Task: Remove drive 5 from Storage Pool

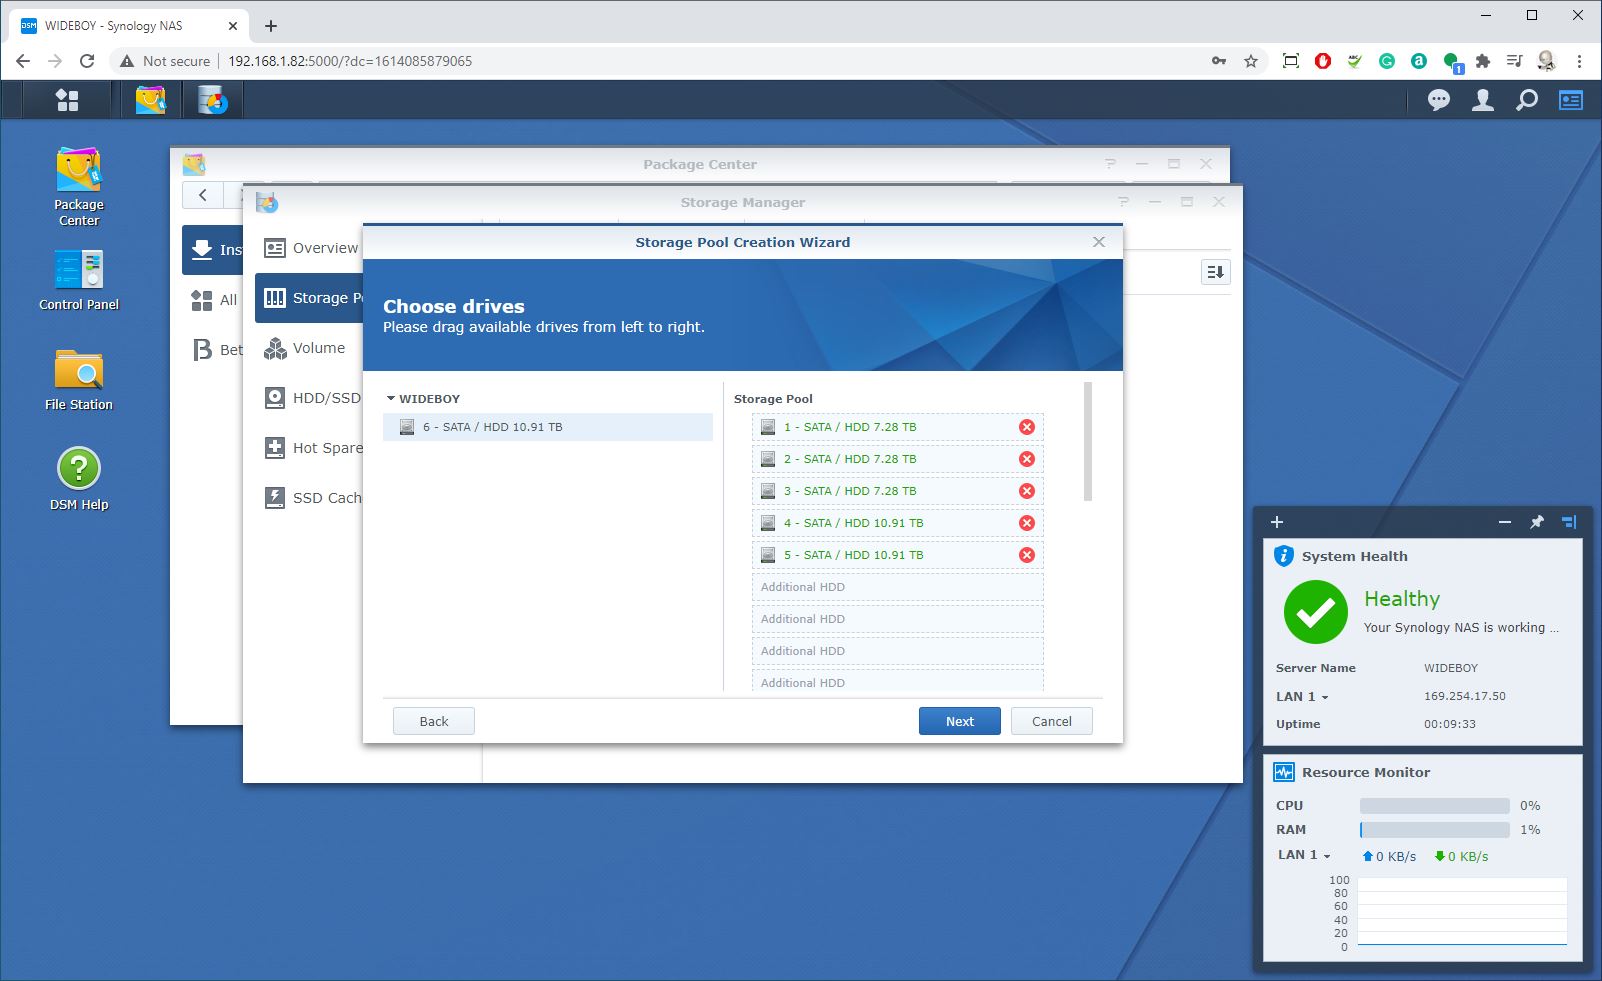Action: coord(1027,555)
